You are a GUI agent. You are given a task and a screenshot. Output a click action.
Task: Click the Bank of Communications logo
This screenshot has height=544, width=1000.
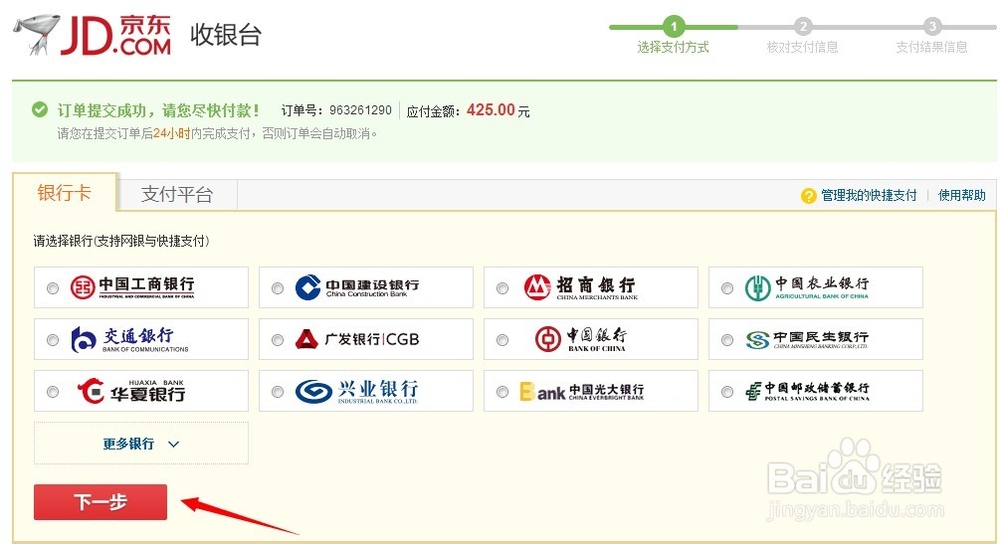[129, 339]
